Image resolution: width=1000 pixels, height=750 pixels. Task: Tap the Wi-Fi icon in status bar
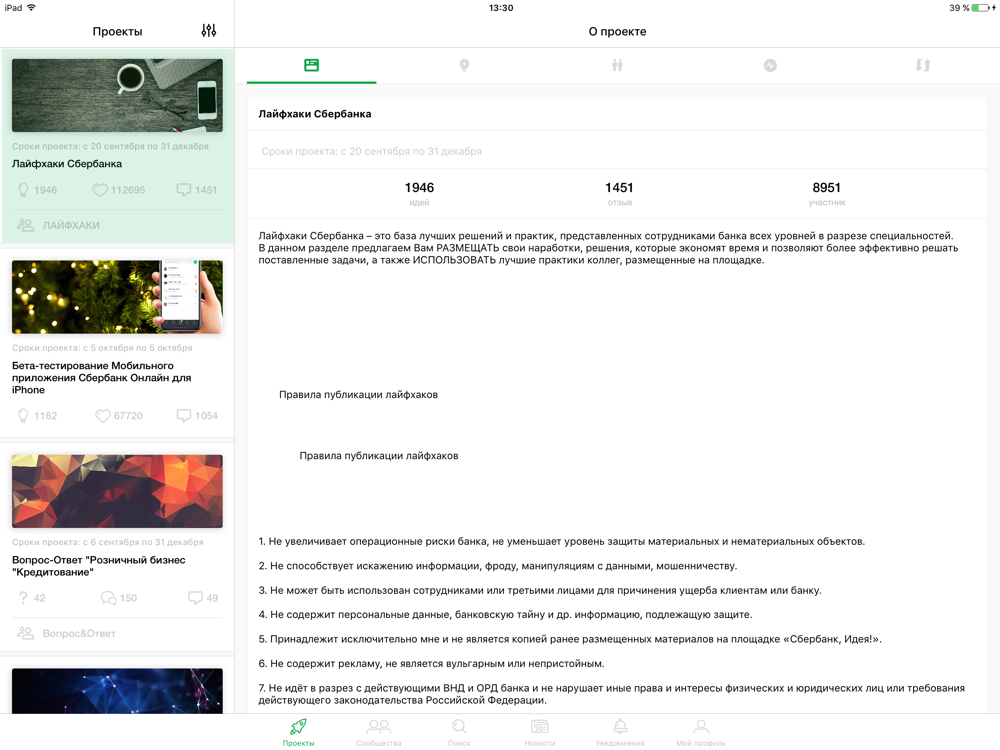[x=31, y=8]
